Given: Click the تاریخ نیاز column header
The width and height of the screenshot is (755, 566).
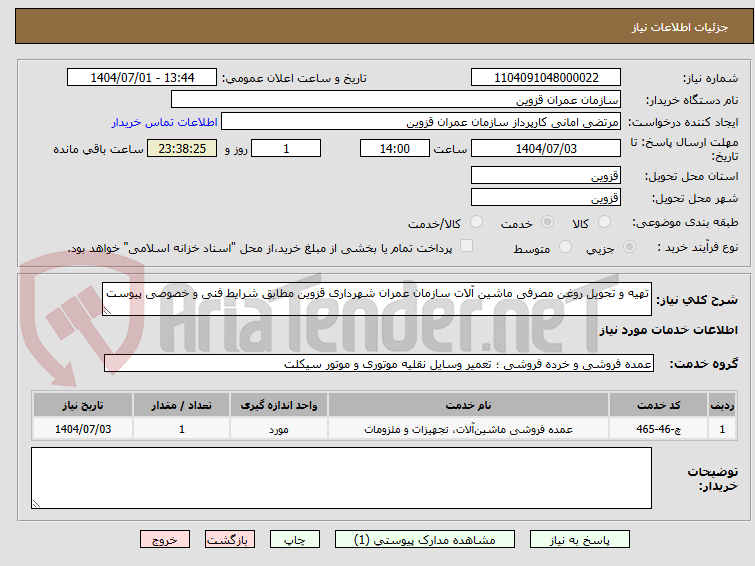Looking at the screenshot, I should [83, 405].
